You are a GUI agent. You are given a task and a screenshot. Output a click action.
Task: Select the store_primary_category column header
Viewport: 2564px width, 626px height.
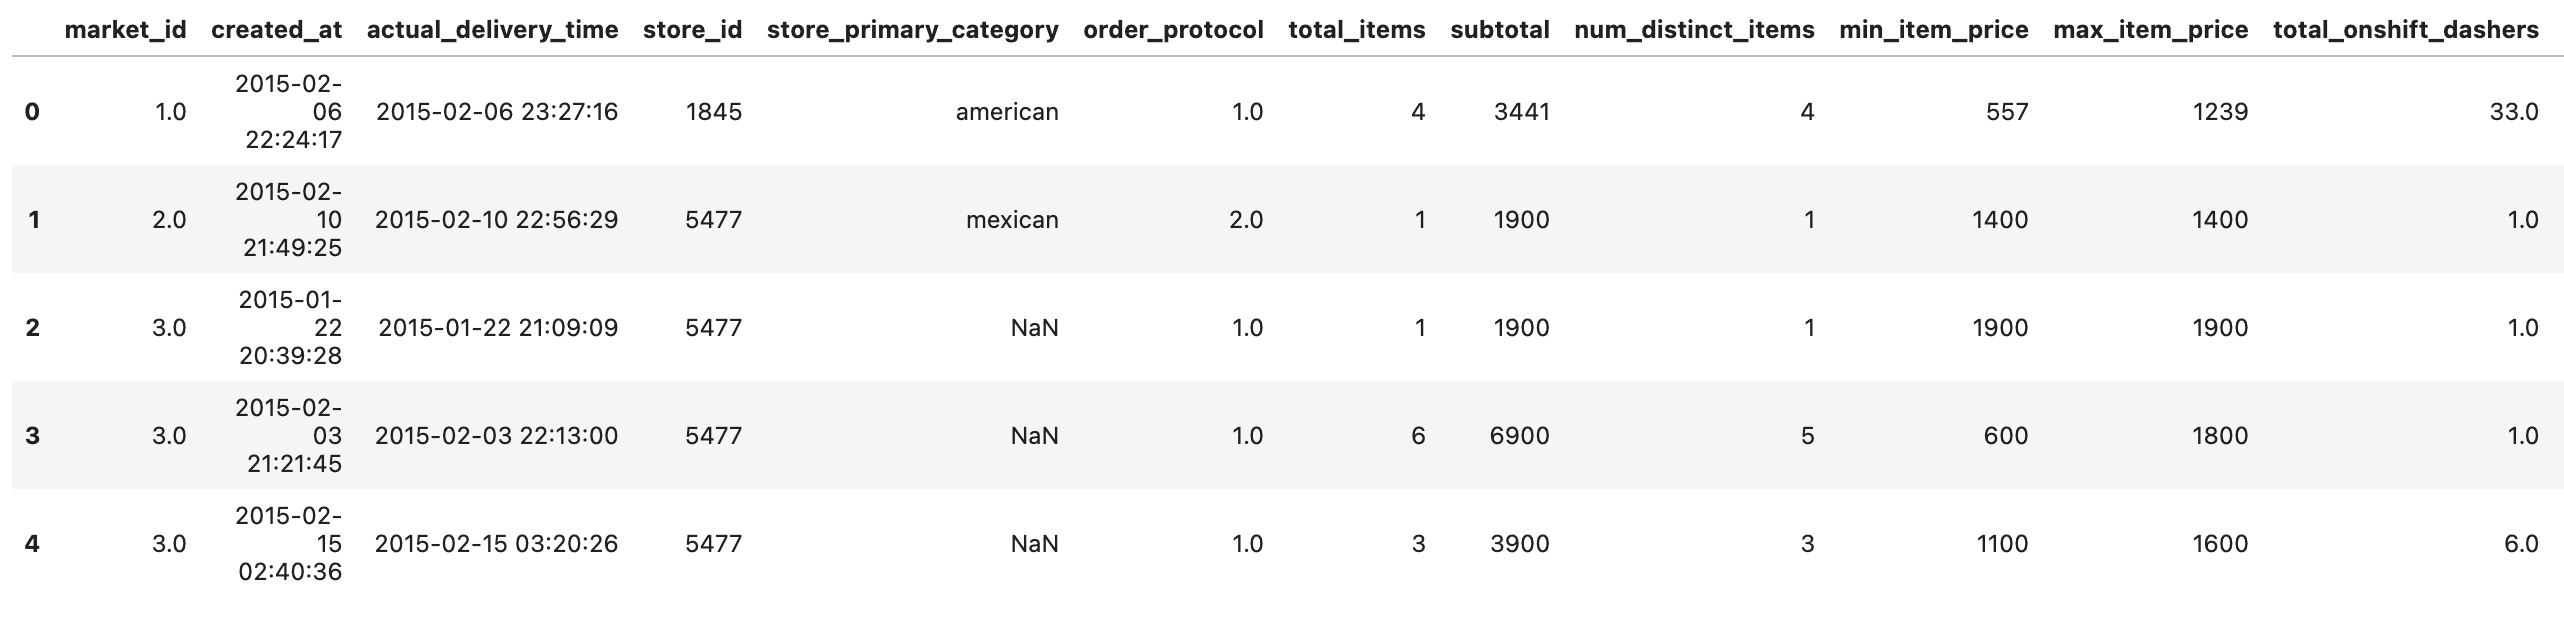coord(913,30)
